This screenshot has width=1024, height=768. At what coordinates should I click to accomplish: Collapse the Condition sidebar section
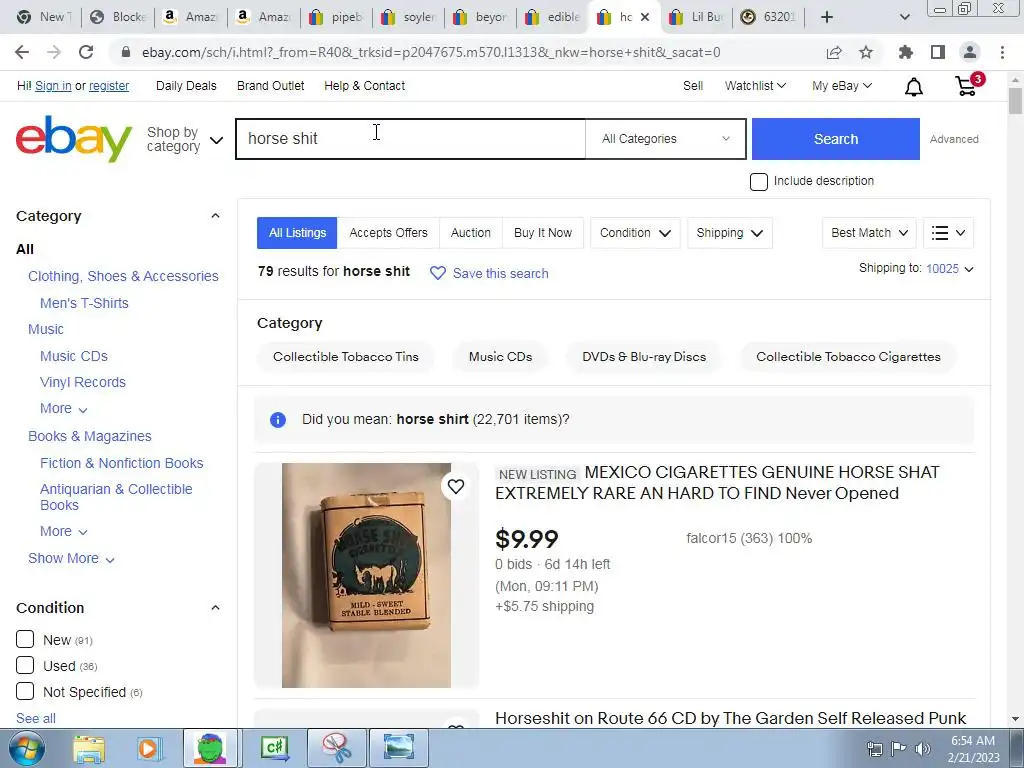[216, 607]
